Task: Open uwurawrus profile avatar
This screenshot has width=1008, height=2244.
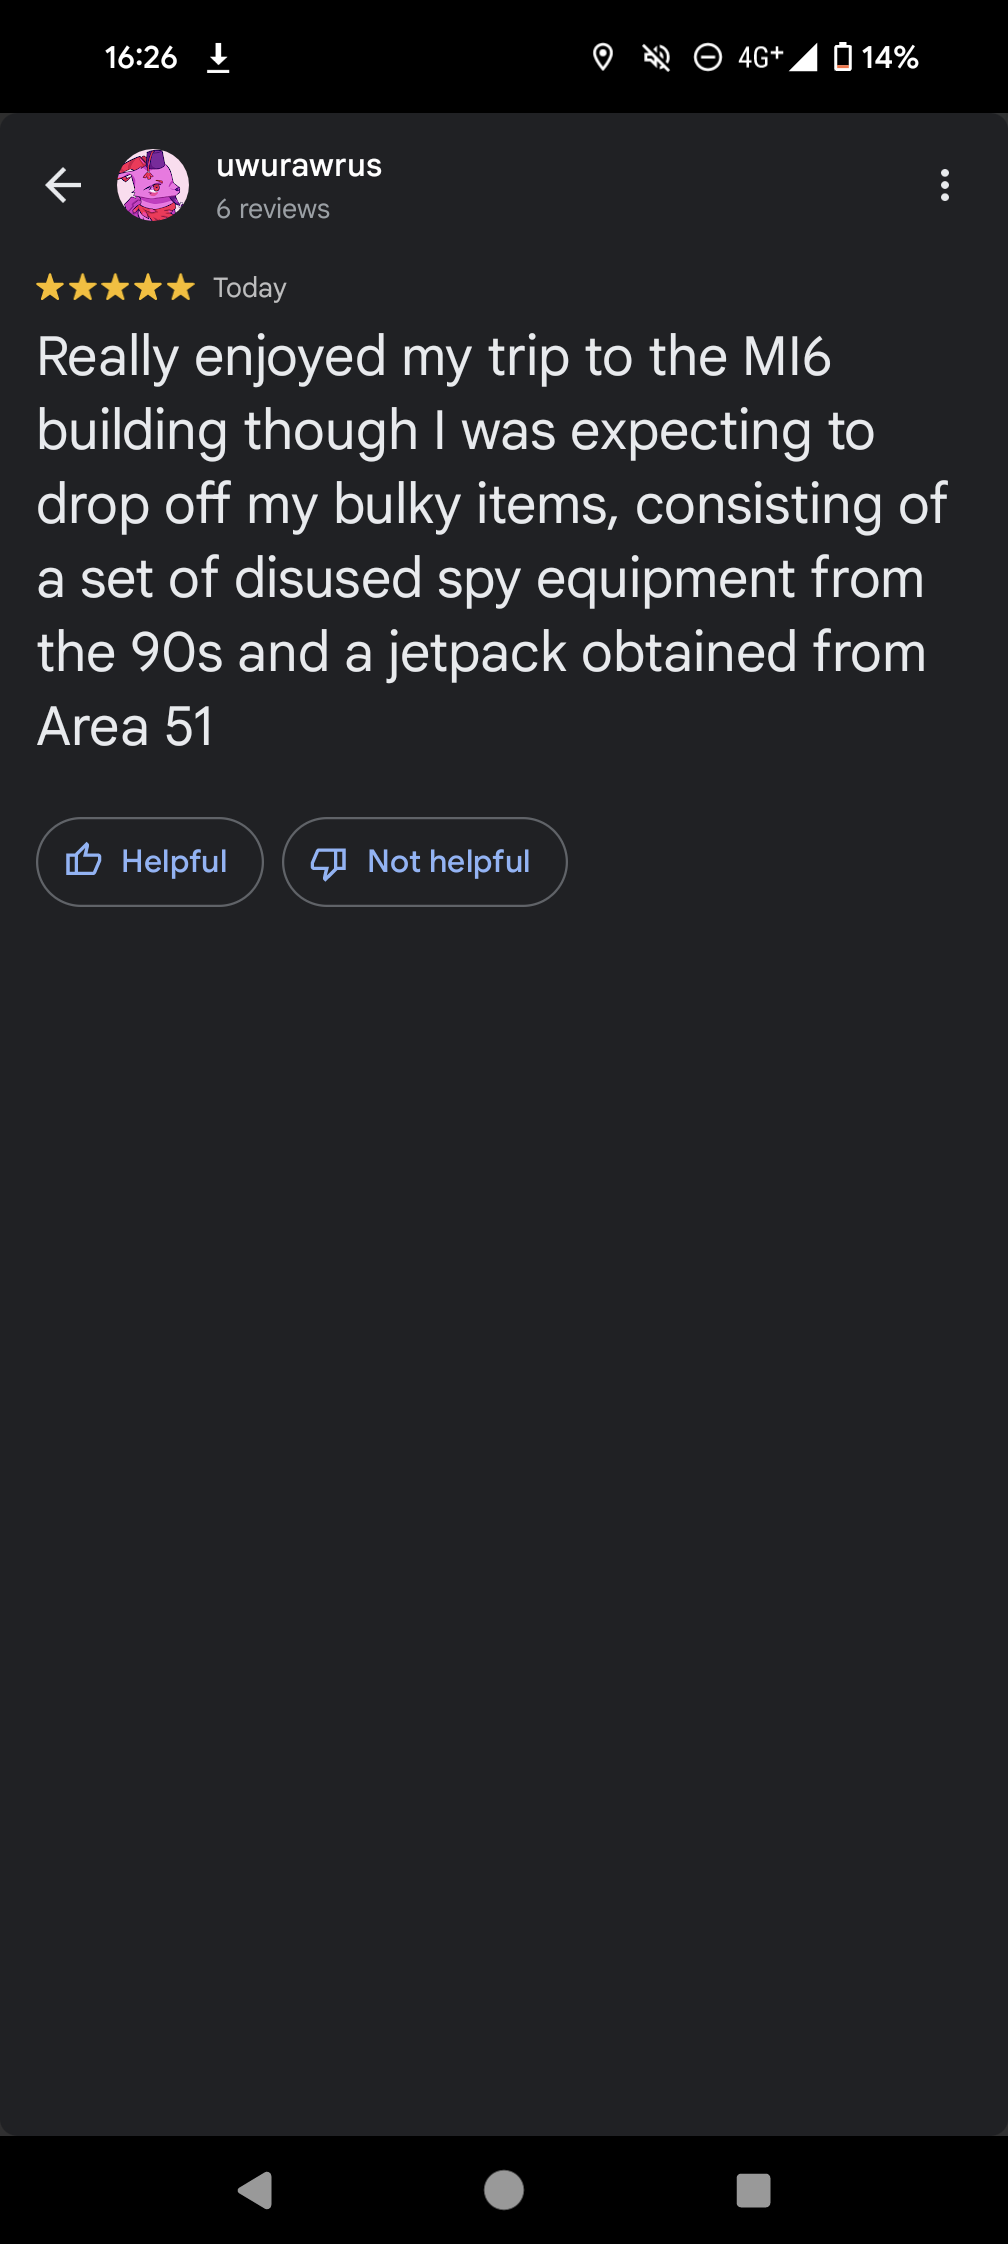Action: [x=153, y=185]
